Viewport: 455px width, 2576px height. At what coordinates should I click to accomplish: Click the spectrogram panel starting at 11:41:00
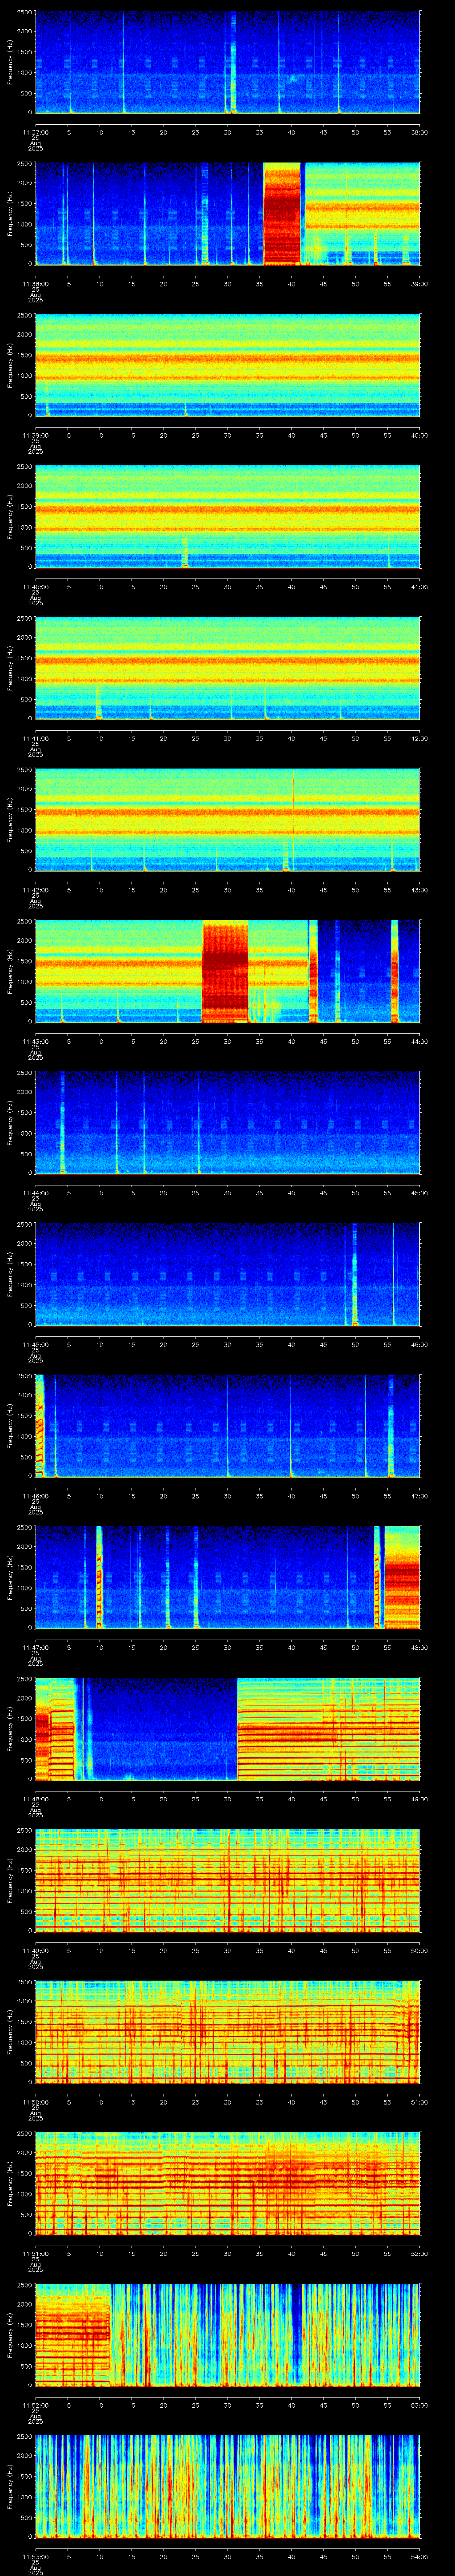pos(227,668)
